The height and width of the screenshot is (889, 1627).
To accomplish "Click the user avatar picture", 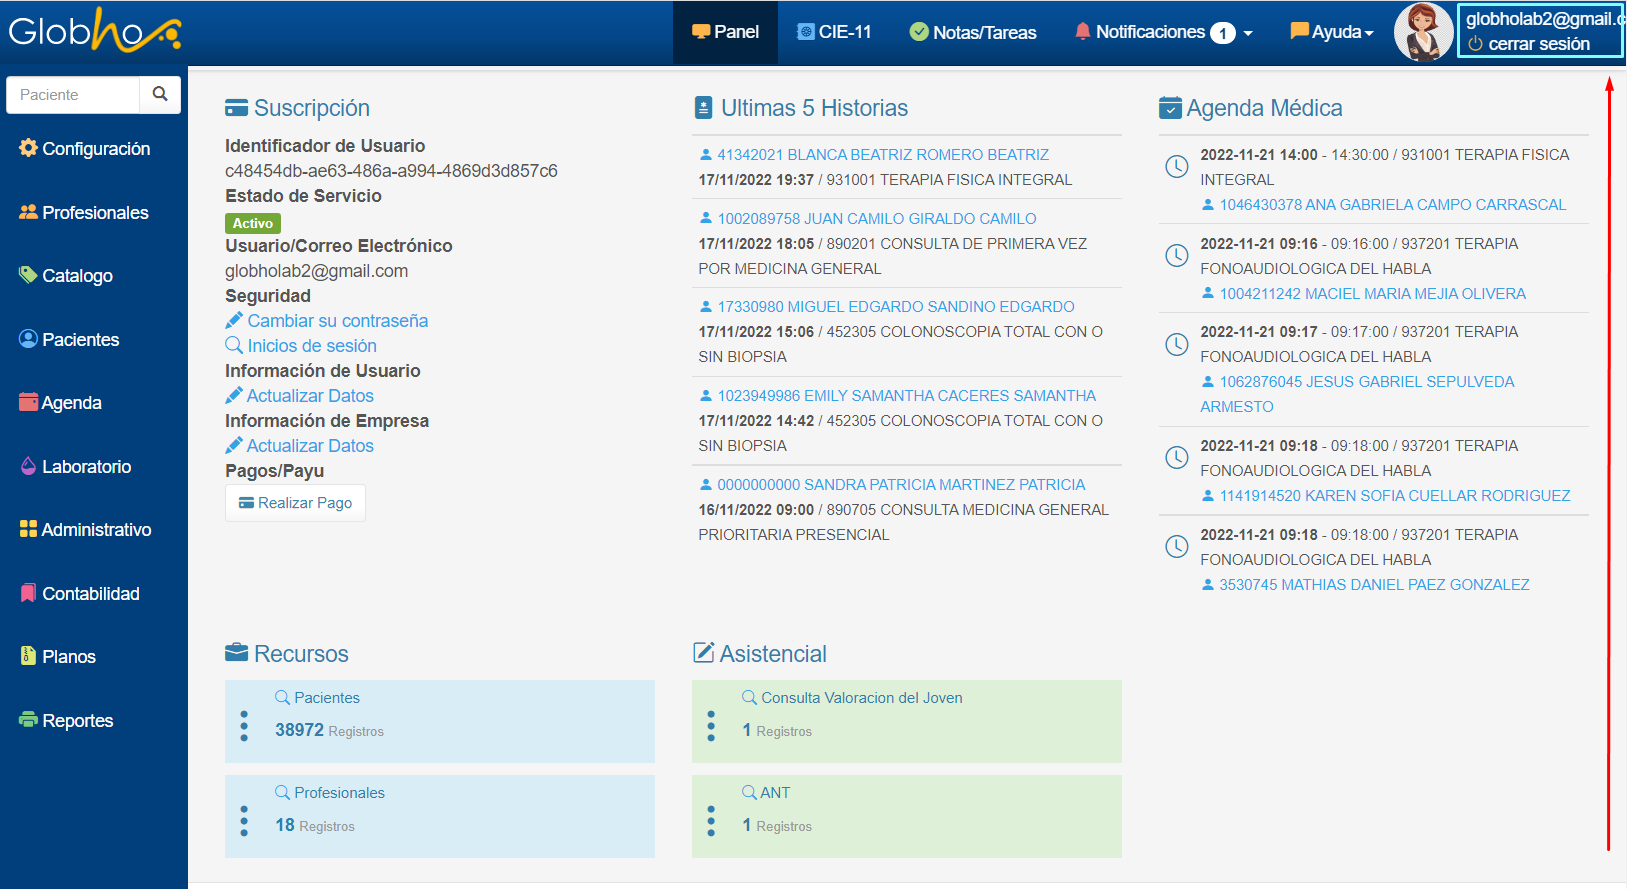I will coord(1423,32).
